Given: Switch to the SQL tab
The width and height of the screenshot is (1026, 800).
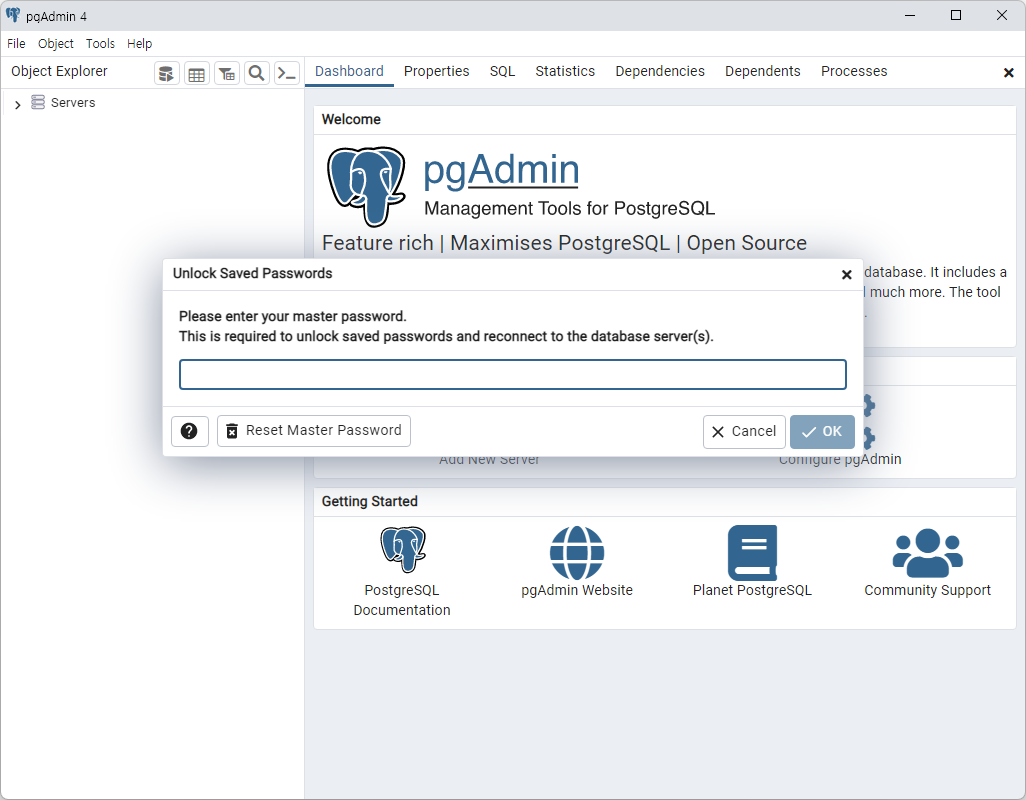Looking at the screenshot, I should point(503,71).
